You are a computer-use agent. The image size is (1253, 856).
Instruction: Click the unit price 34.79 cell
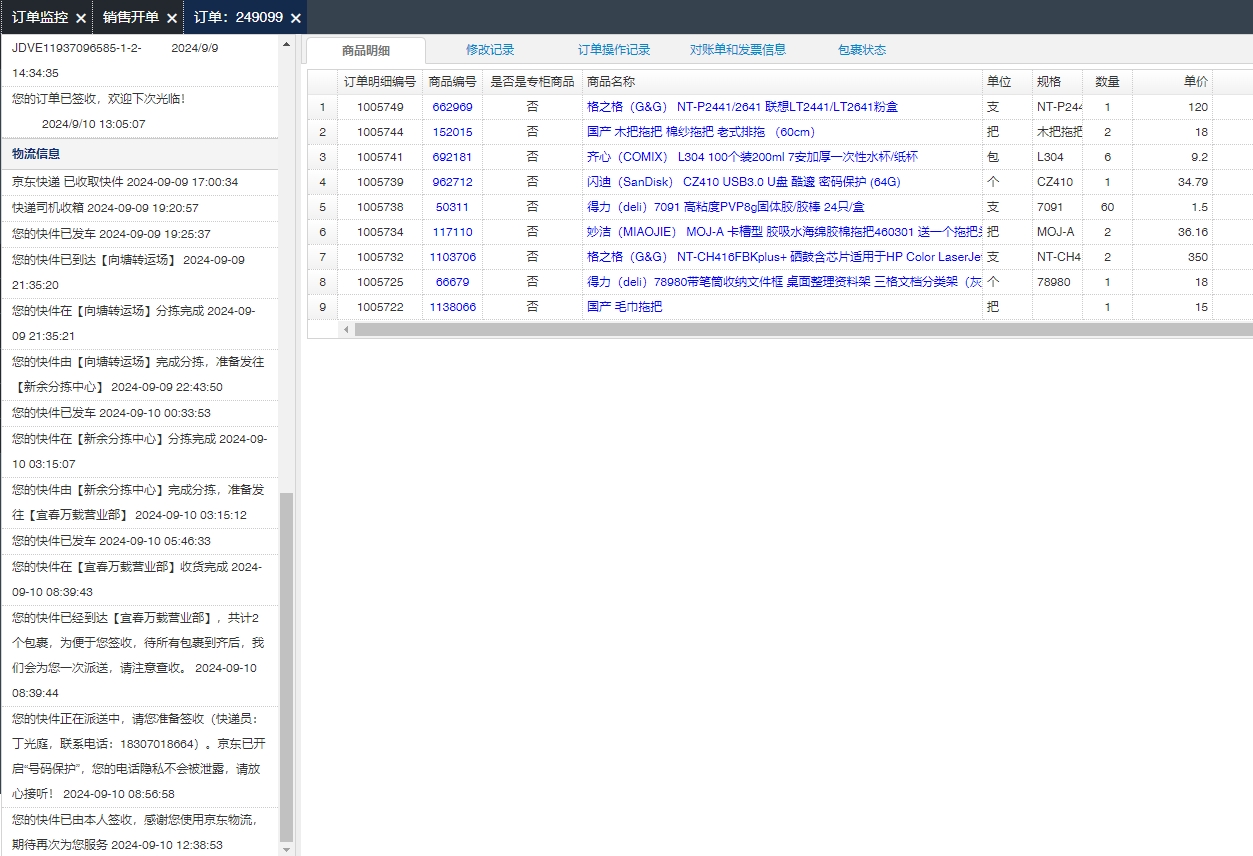[1172, 182]
